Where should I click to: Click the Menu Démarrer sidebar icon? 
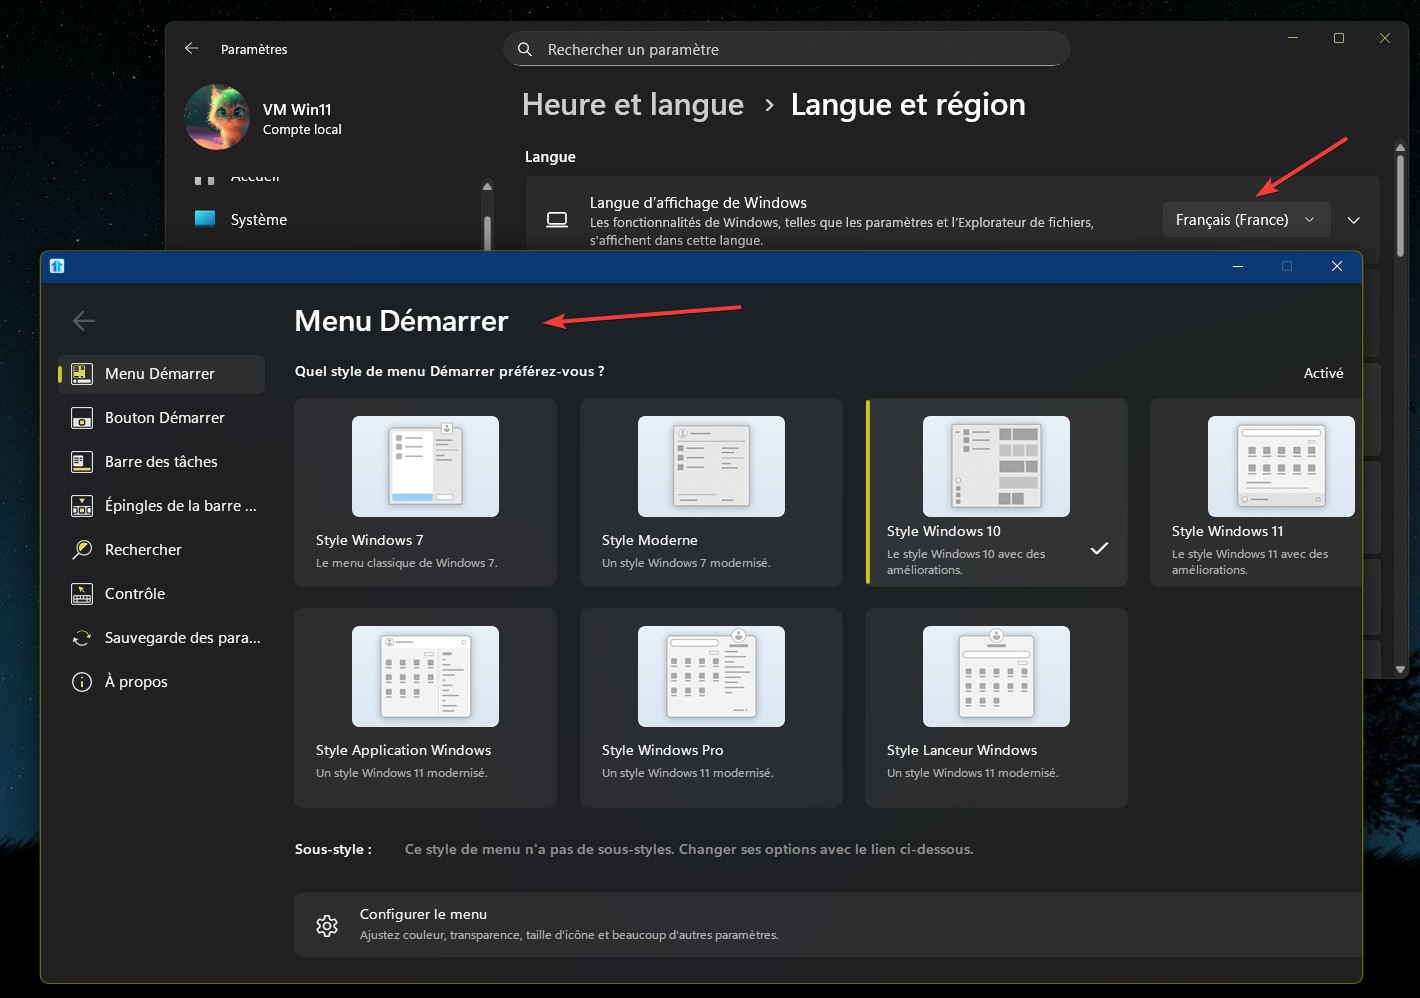tap(82, 374)
